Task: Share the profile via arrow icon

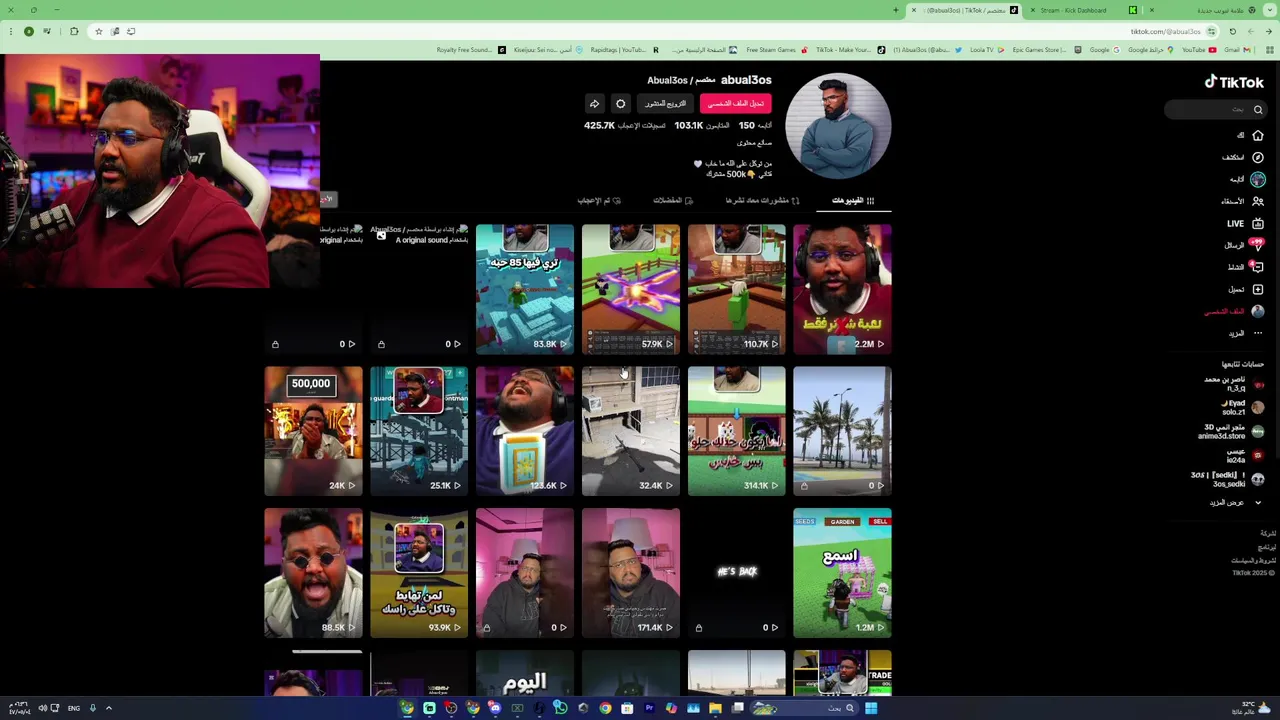Action: point(594,104)
